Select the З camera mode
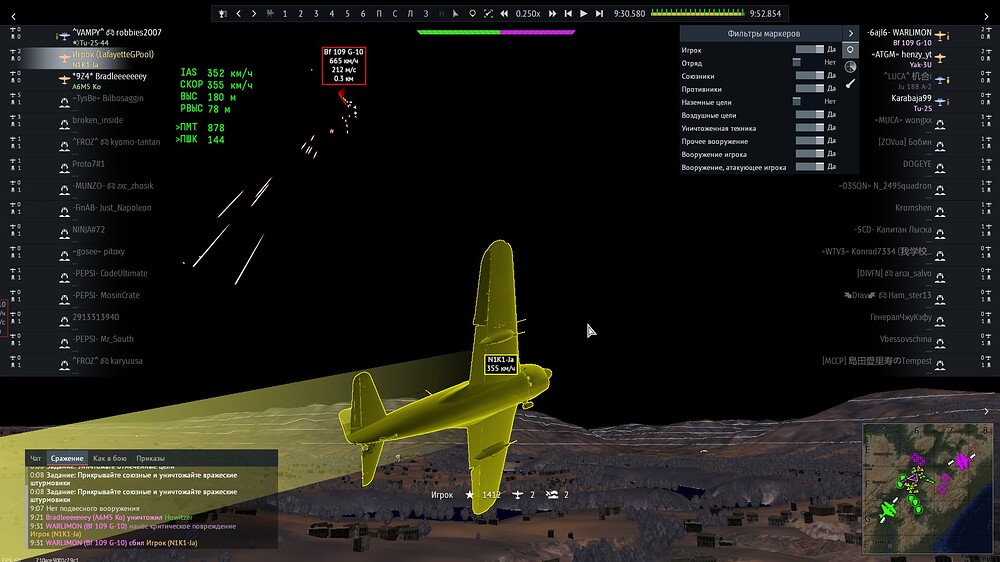 click(x=426, y=13)
